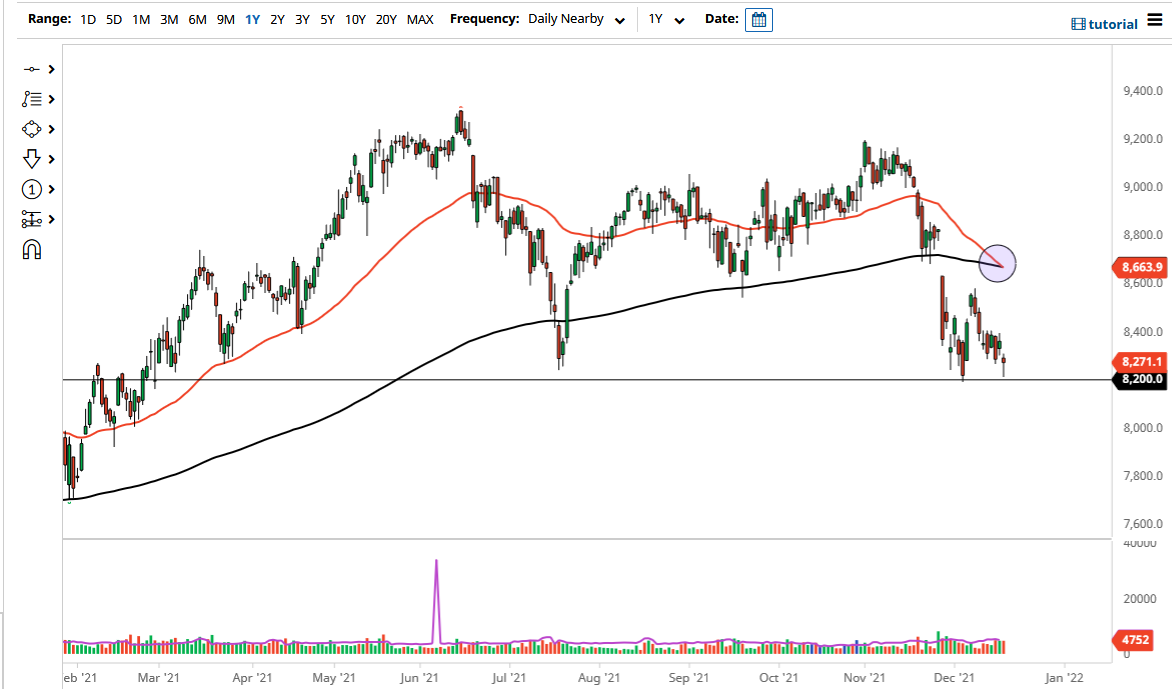The image size is (1175, 689).
Task: Set range to 6M
Action: tap(197, 19)
